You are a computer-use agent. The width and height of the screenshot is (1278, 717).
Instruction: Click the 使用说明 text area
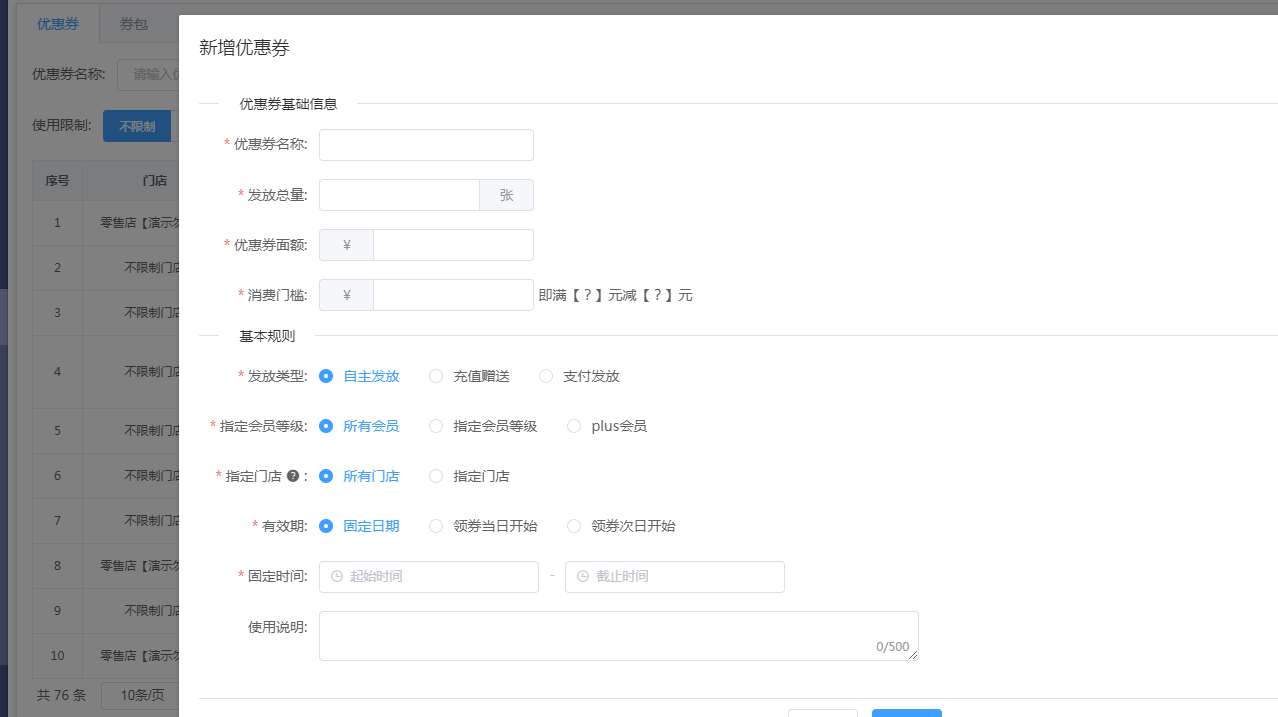tap(619, 636)
